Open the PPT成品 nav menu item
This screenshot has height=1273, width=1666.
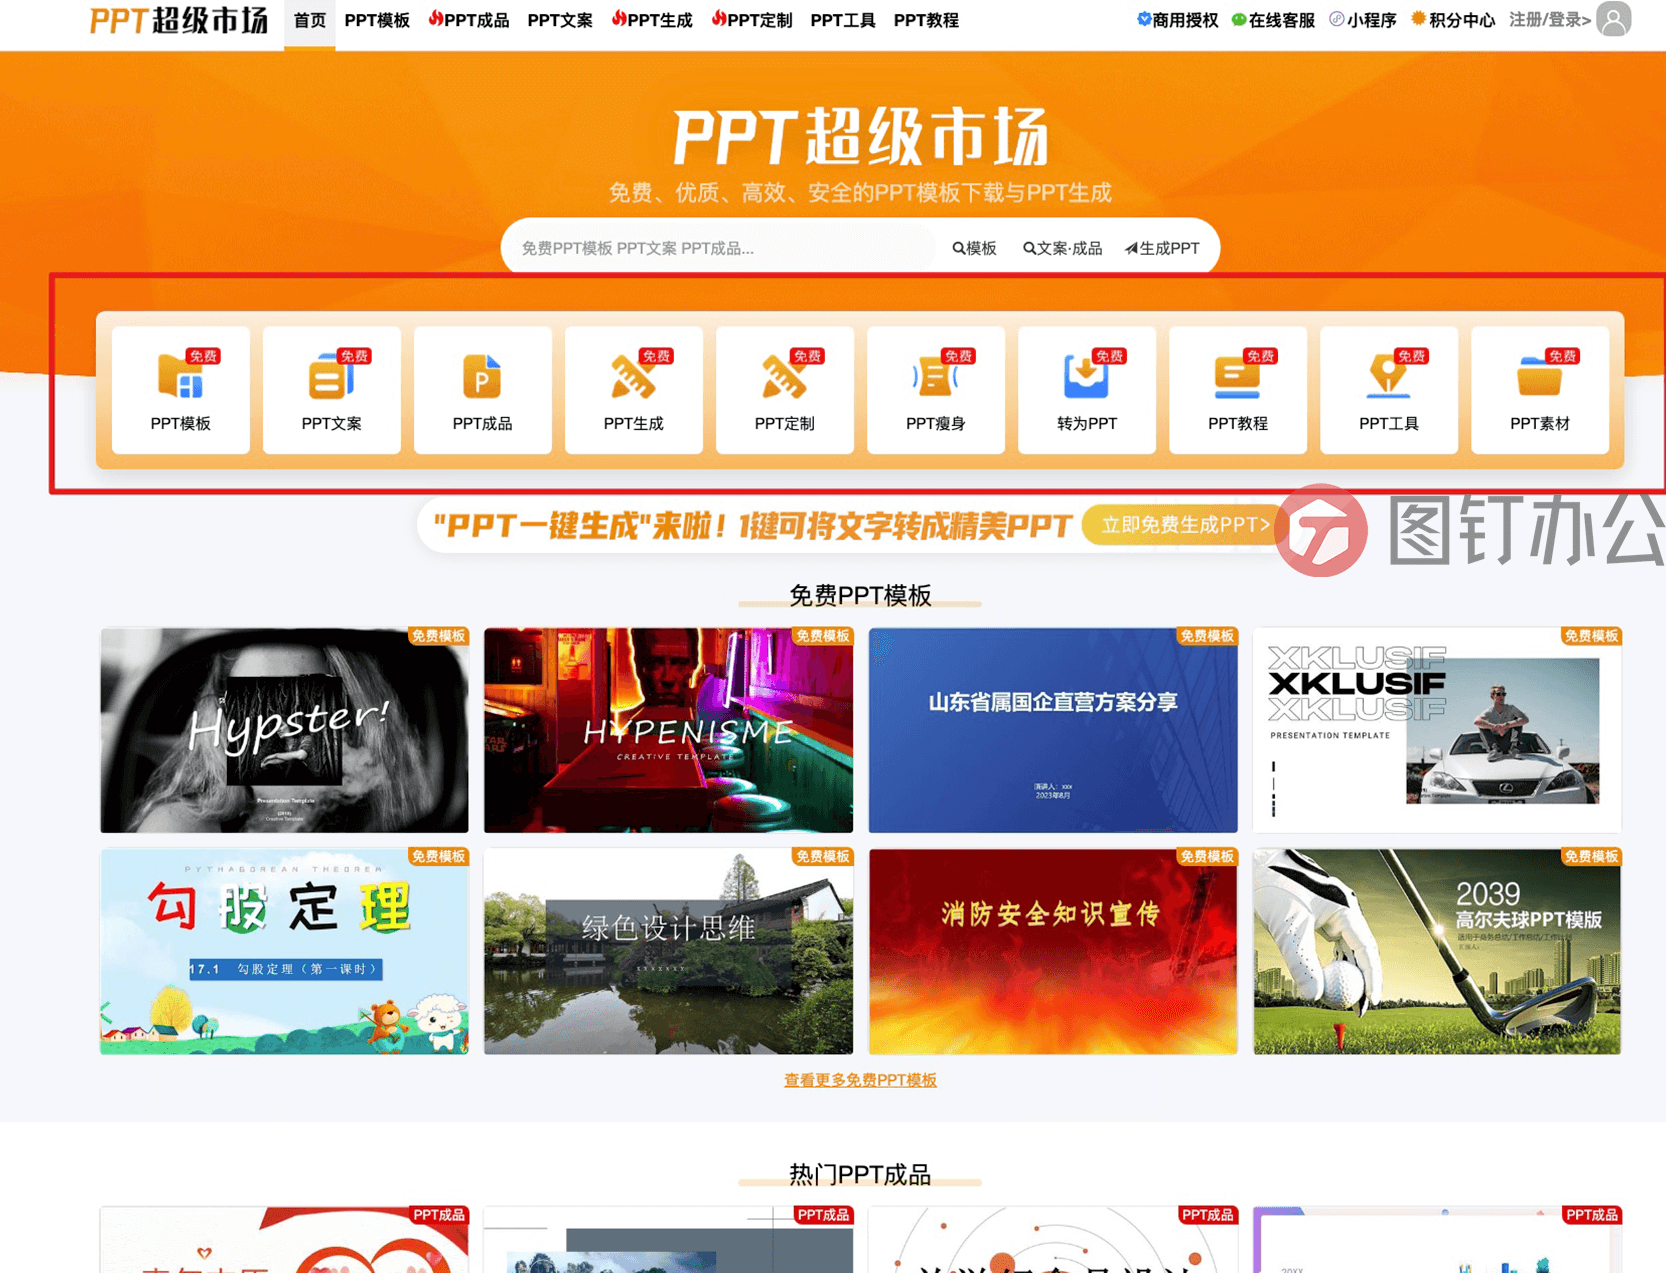(x=469, y=21)
